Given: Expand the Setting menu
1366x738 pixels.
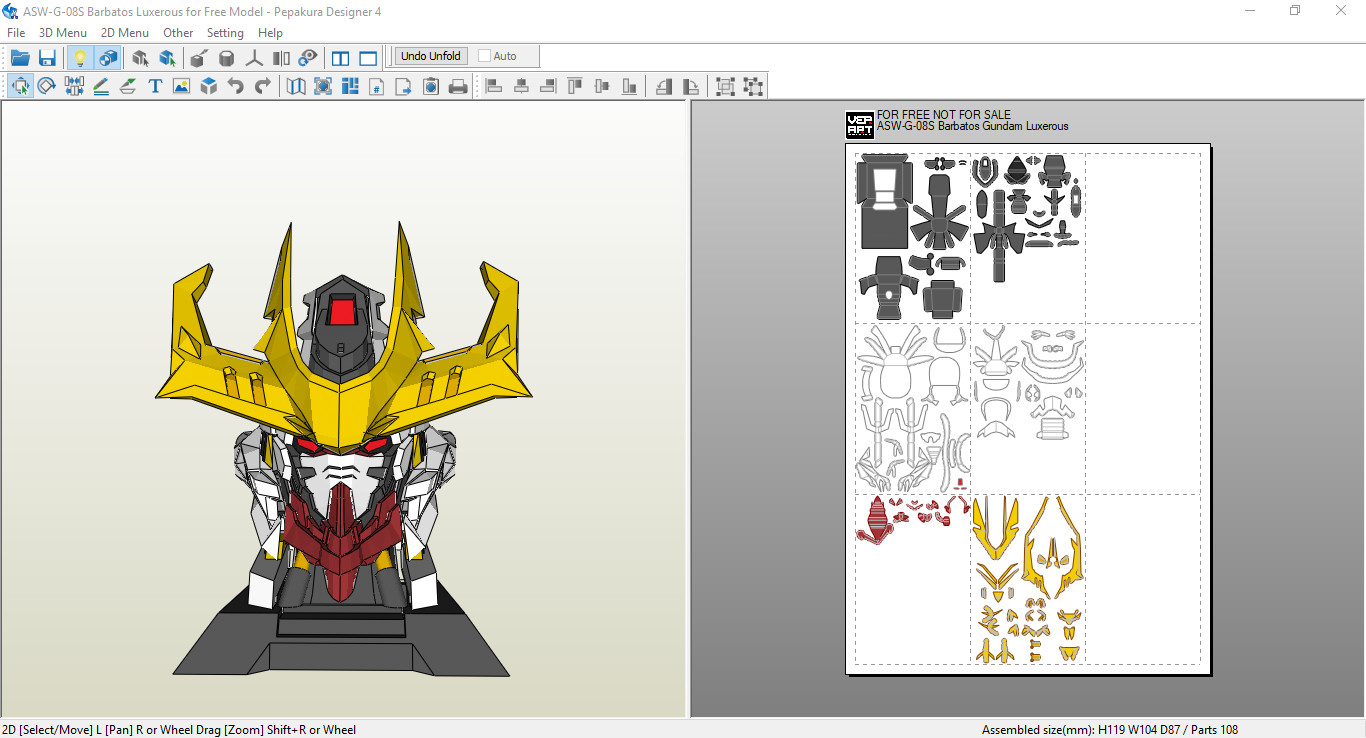Looking at the screenshot, I should tap(225, 33).
